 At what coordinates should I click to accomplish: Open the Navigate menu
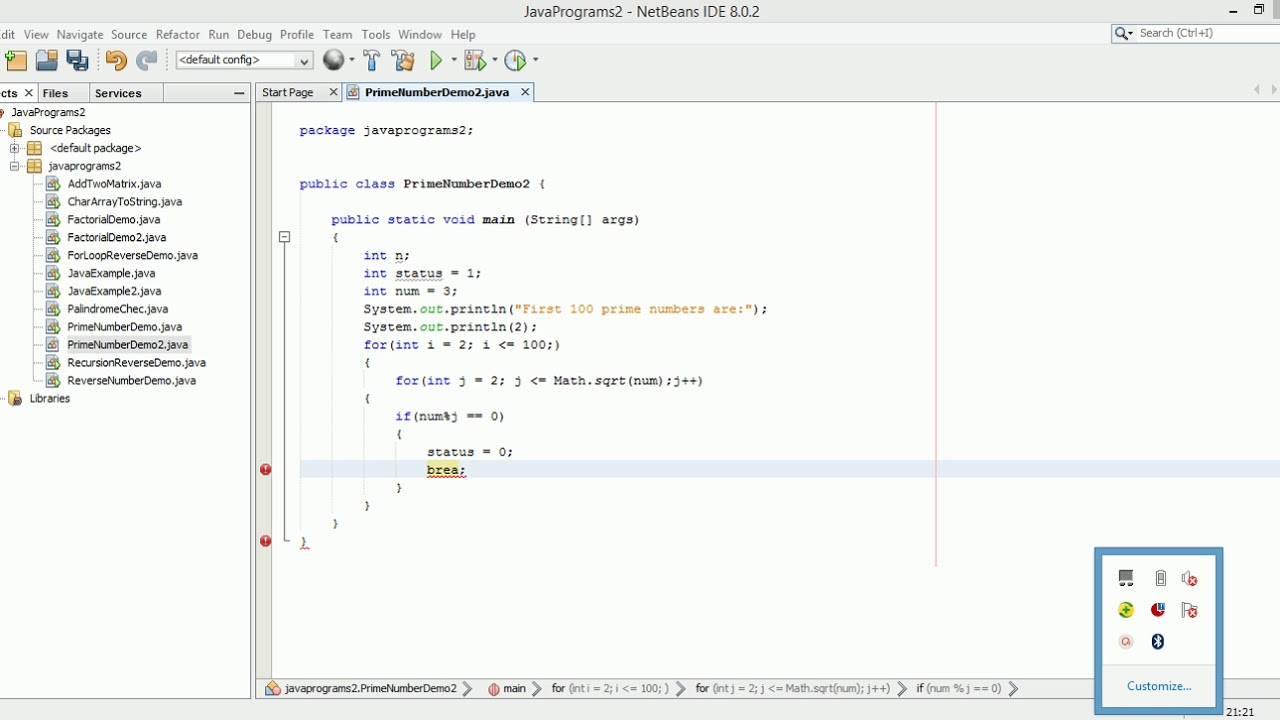[x=80, y=34]
